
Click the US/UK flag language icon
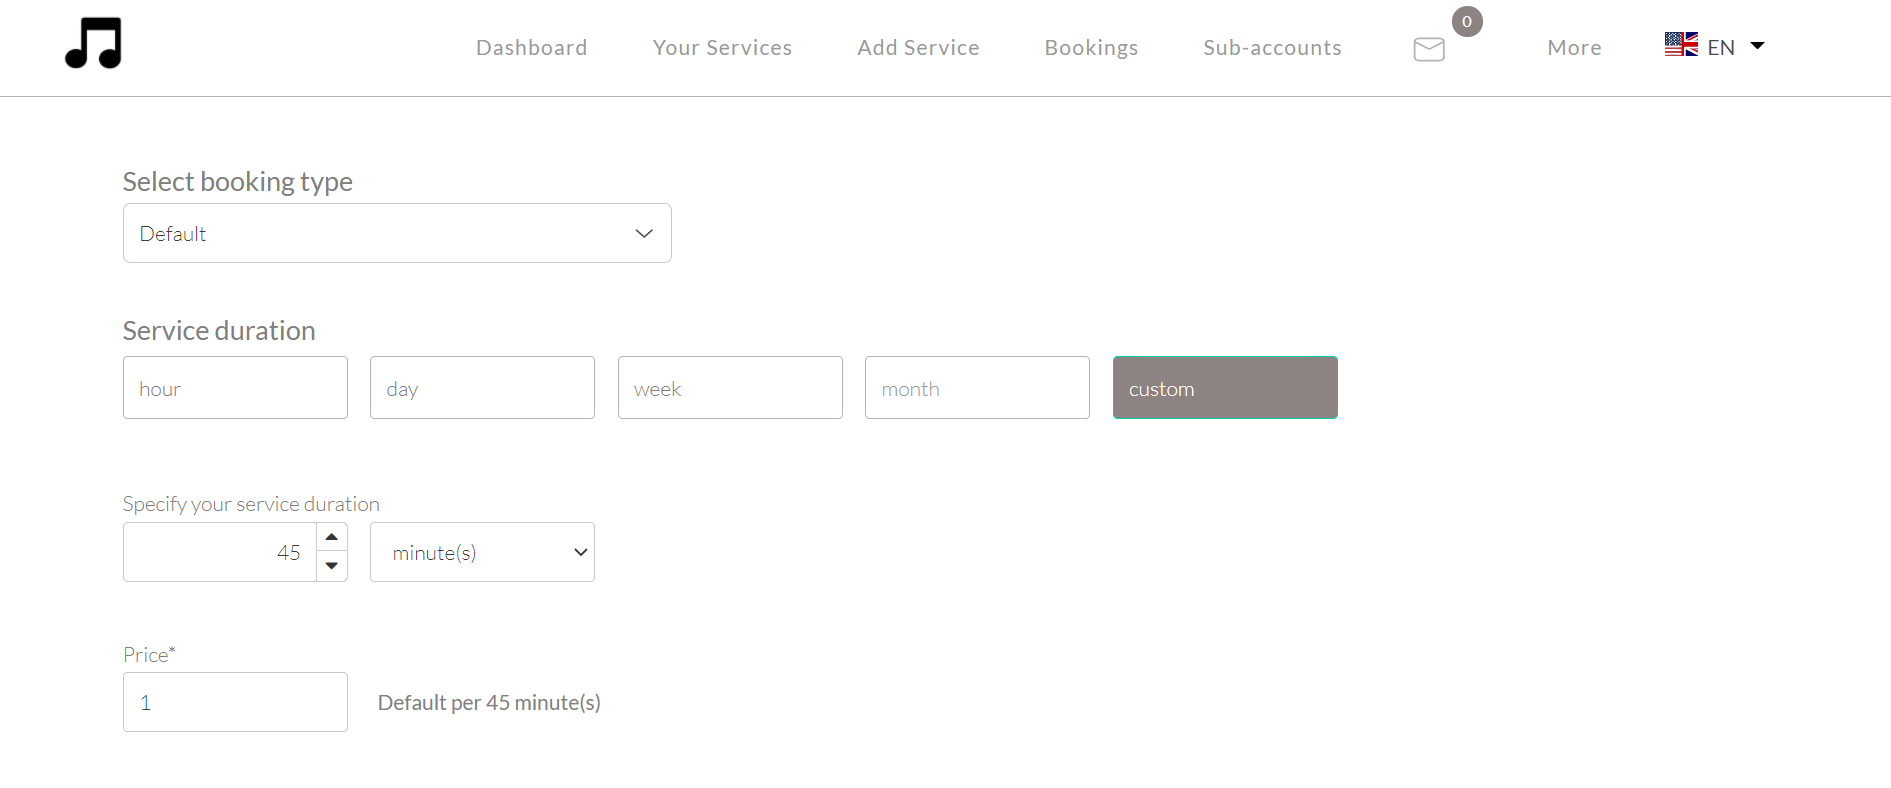click(1681, 44)
